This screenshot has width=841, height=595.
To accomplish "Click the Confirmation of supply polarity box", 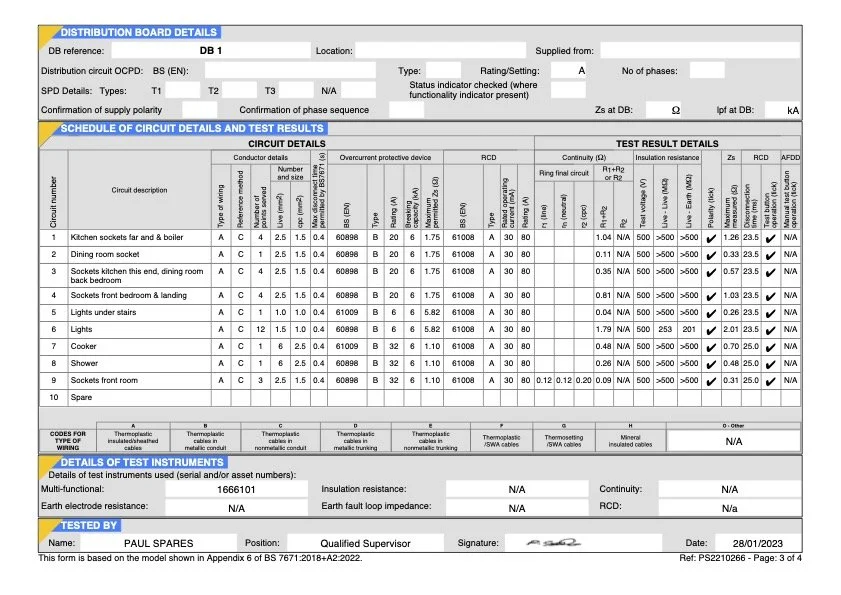I will [200, 109].
